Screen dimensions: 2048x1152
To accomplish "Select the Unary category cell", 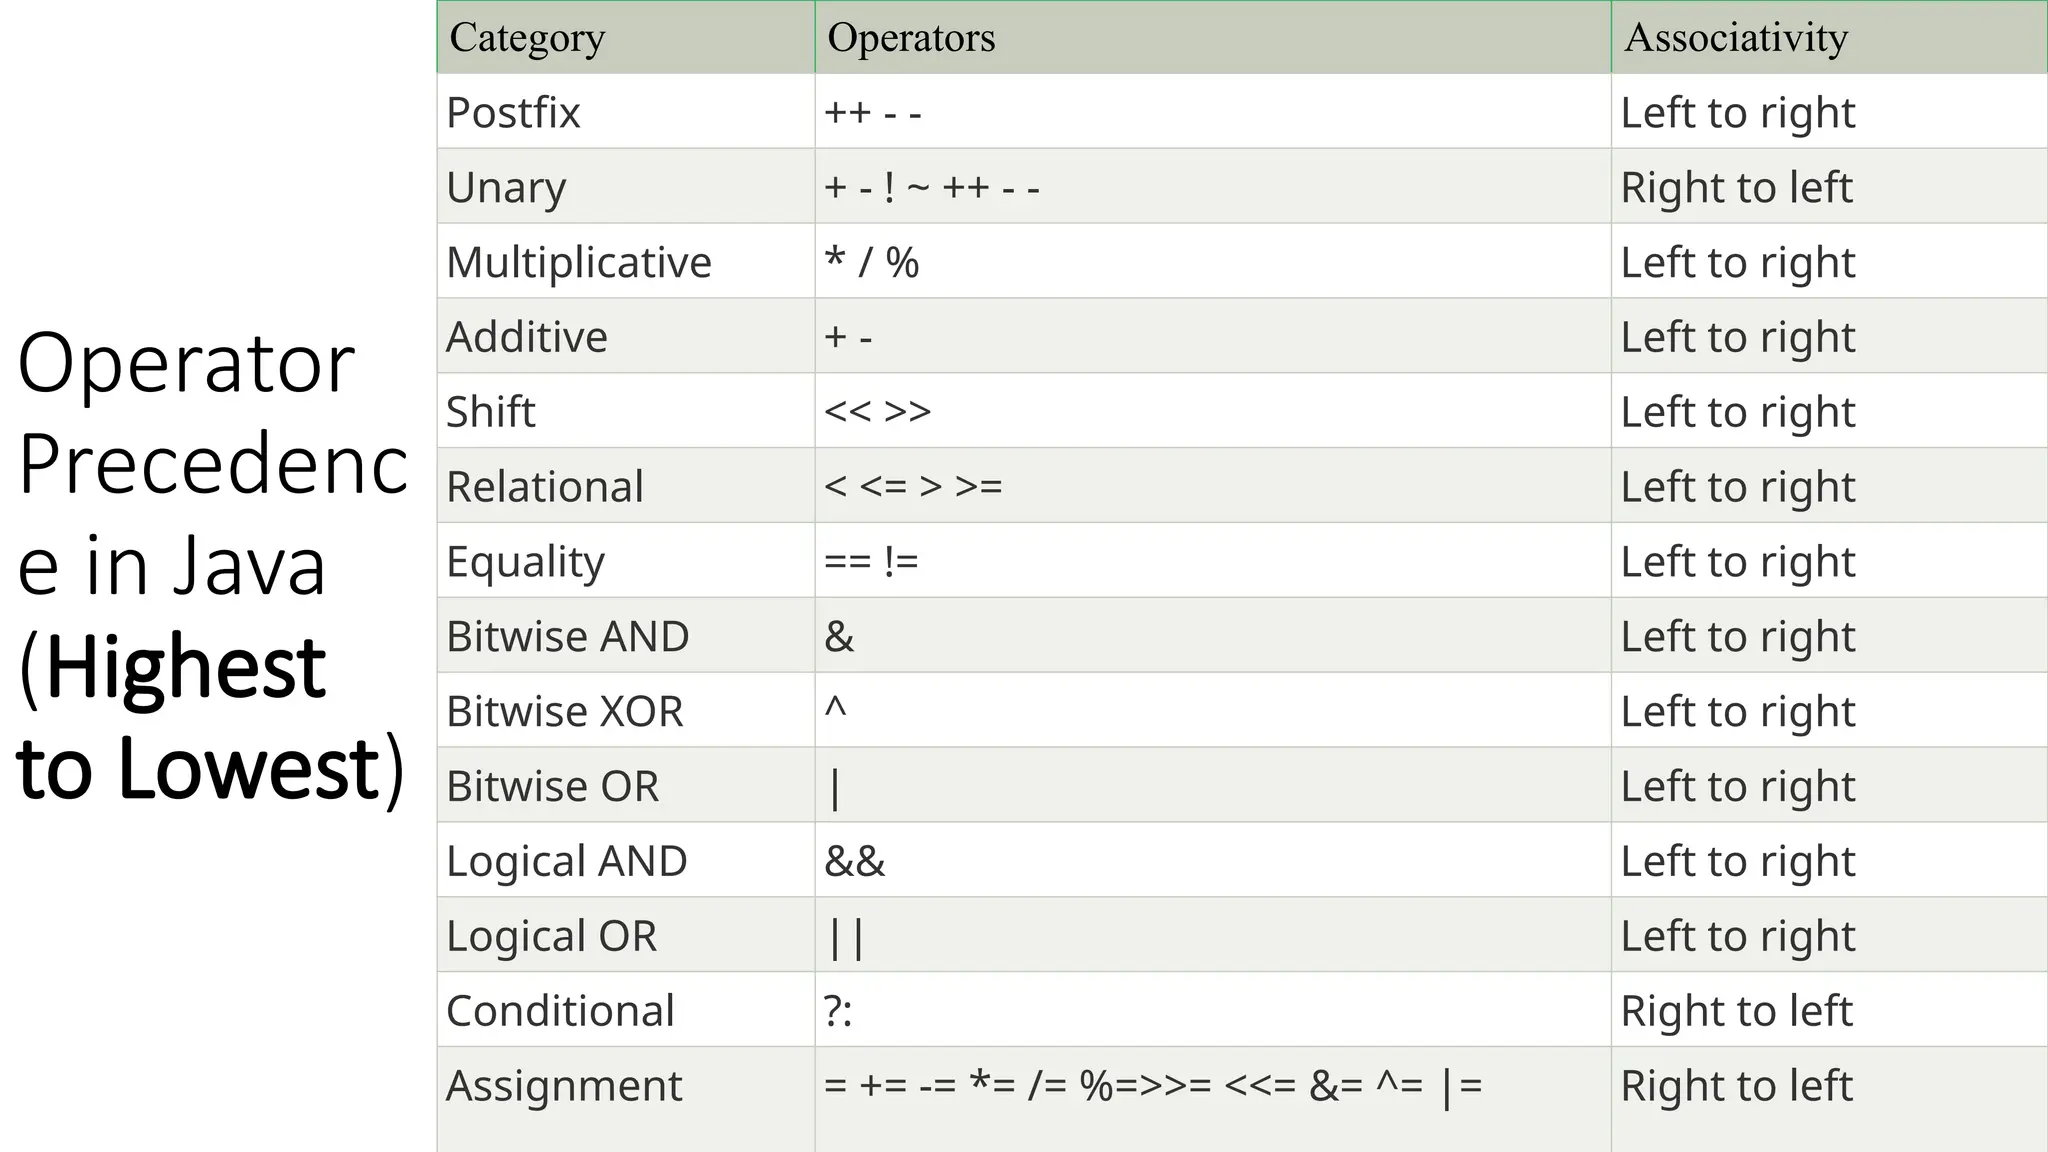I will click(506, 187).
